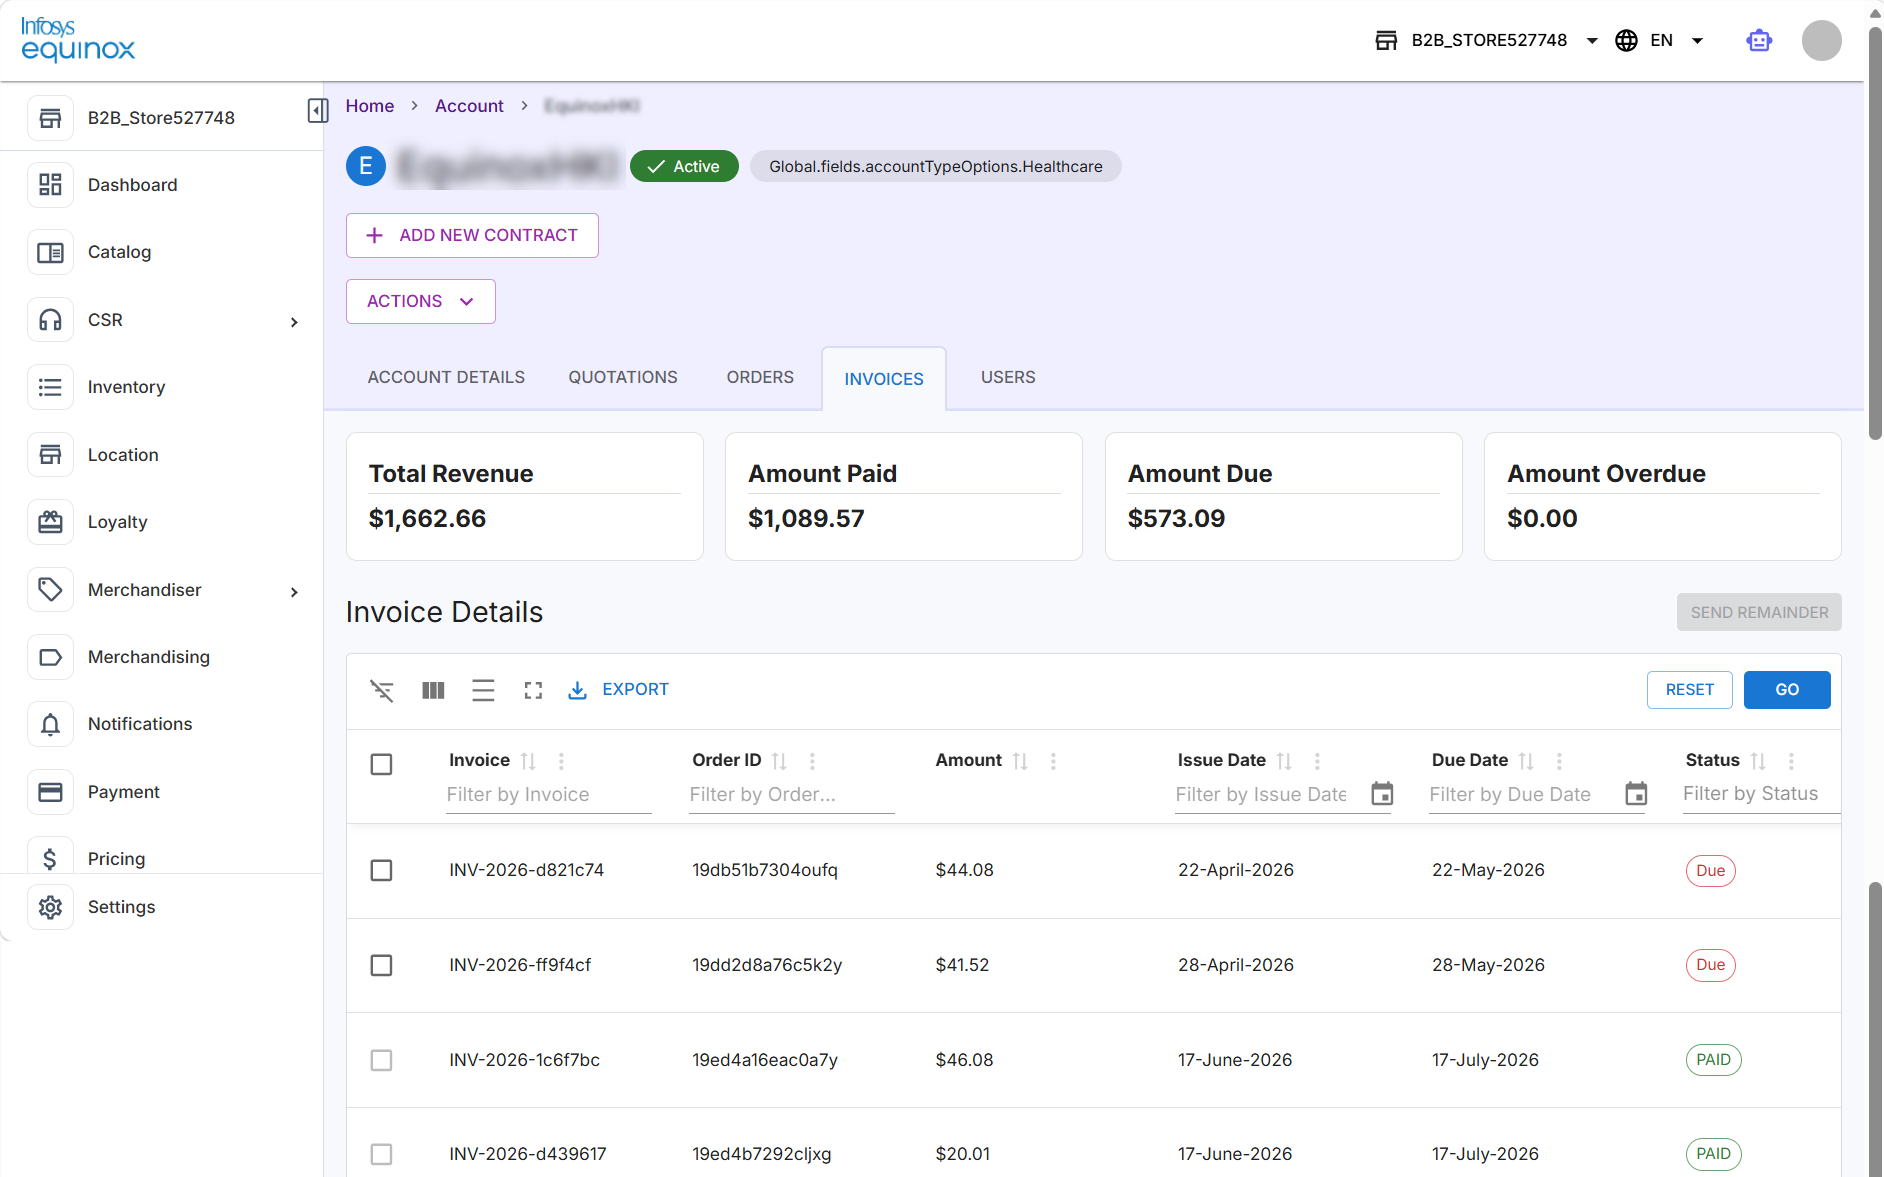Open the Dashboard sidebar icon

[x=50, y=185]
